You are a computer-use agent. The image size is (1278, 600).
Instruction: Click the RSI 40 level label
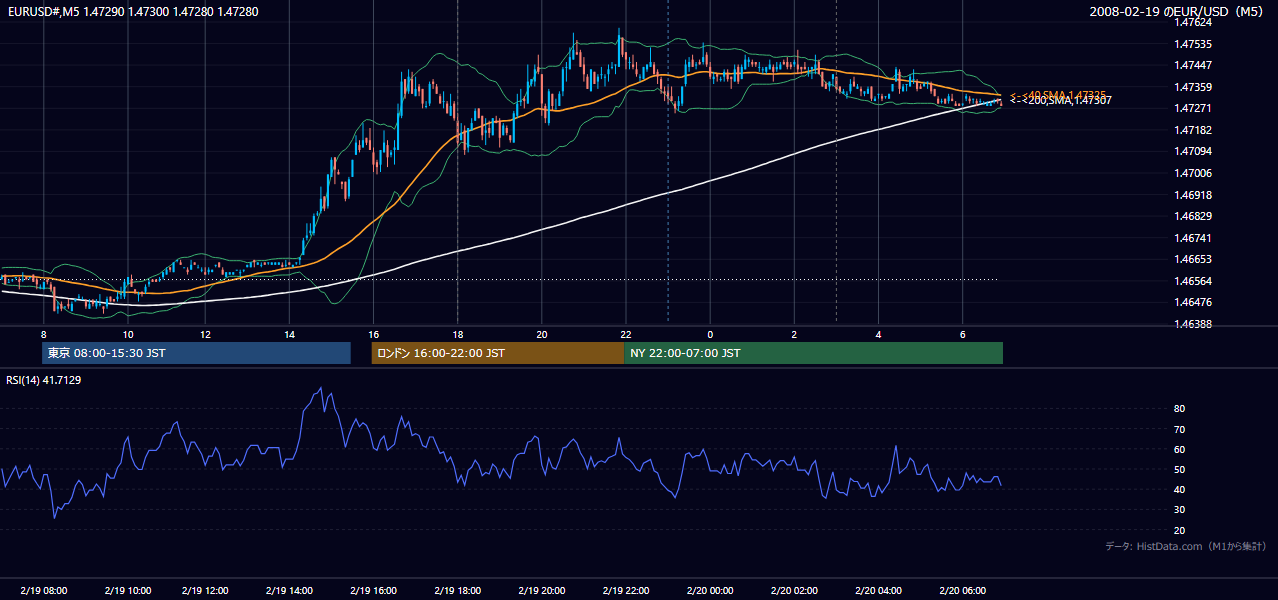coord(1179,489)
